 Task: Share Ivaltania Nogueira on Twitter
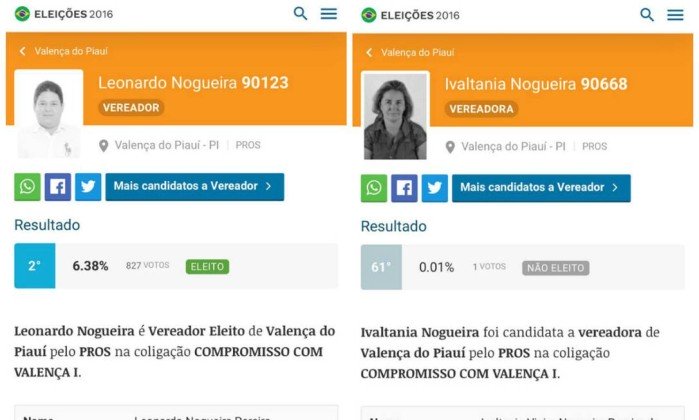[x=435, y=188]
